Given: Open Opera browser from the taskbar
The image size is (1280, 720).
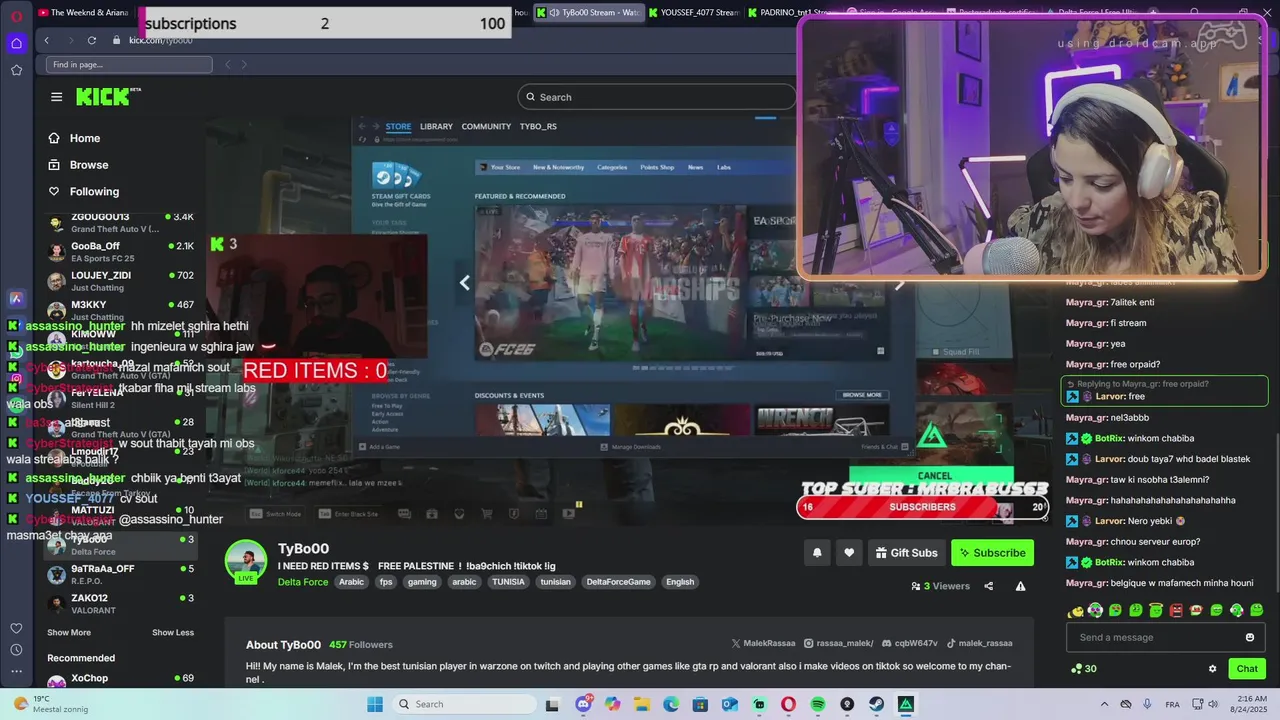Looking at the screenshot, I should (789, 704).
